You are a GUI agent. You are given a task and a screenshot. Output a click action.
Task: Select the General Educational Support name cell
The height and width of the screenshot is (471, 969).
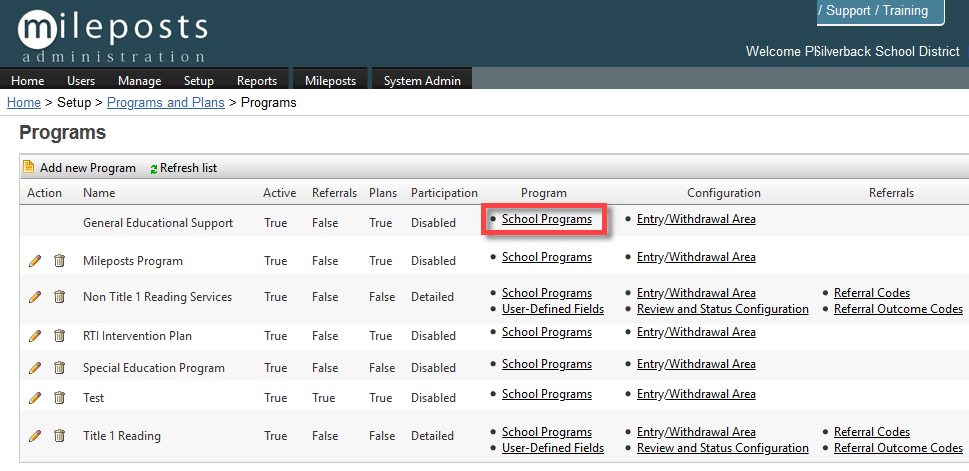pos(158,223)
